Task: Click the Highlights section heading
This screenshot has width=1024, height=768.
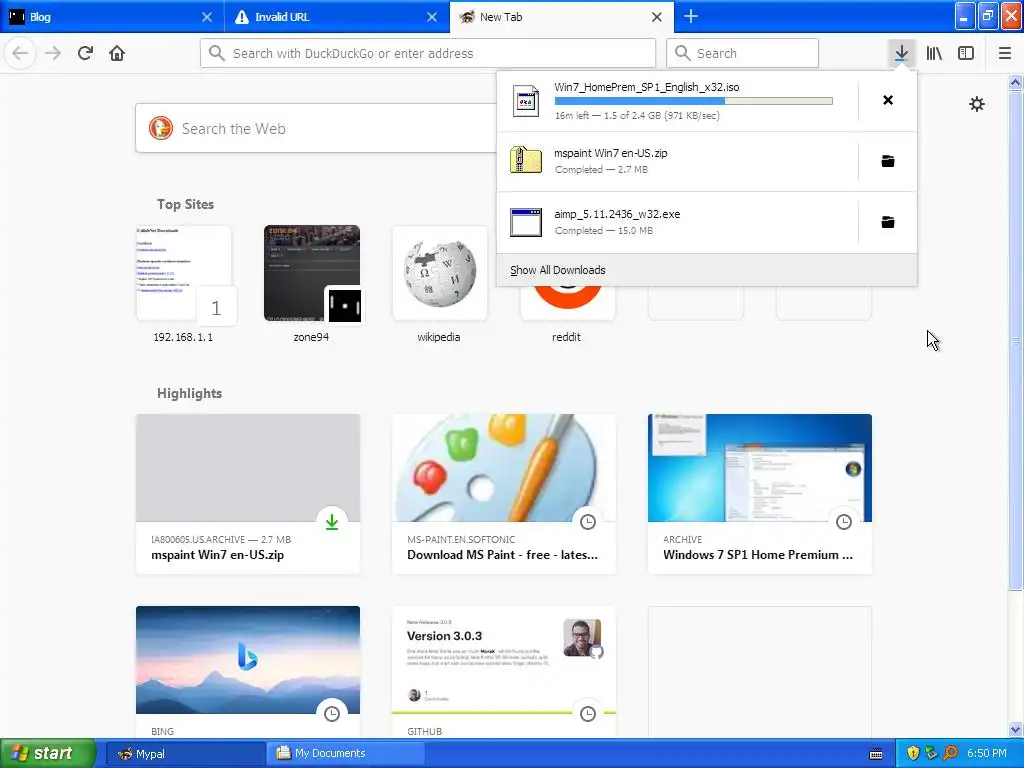Action: point(189,393)
